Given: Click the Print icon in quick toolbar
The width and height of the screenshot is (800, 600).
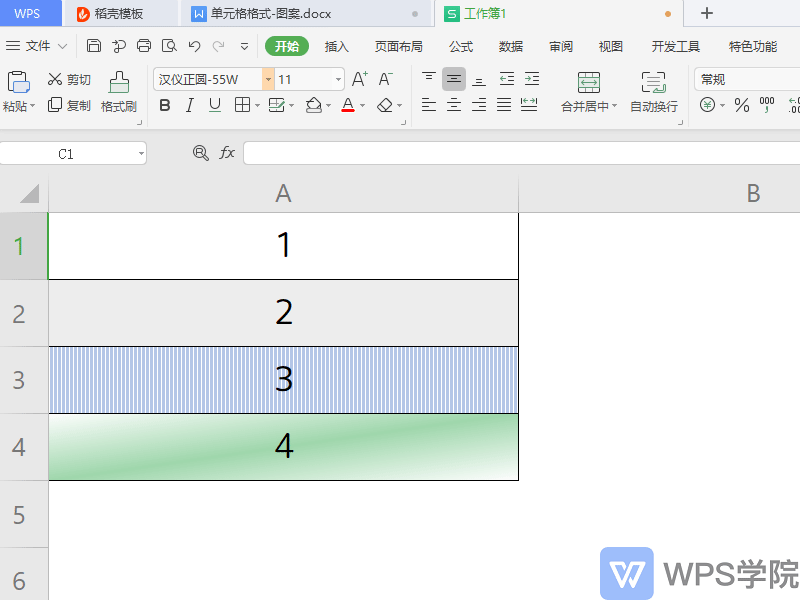Looking at the screenshot, I should pyautogui.click(x=144, y=46).
